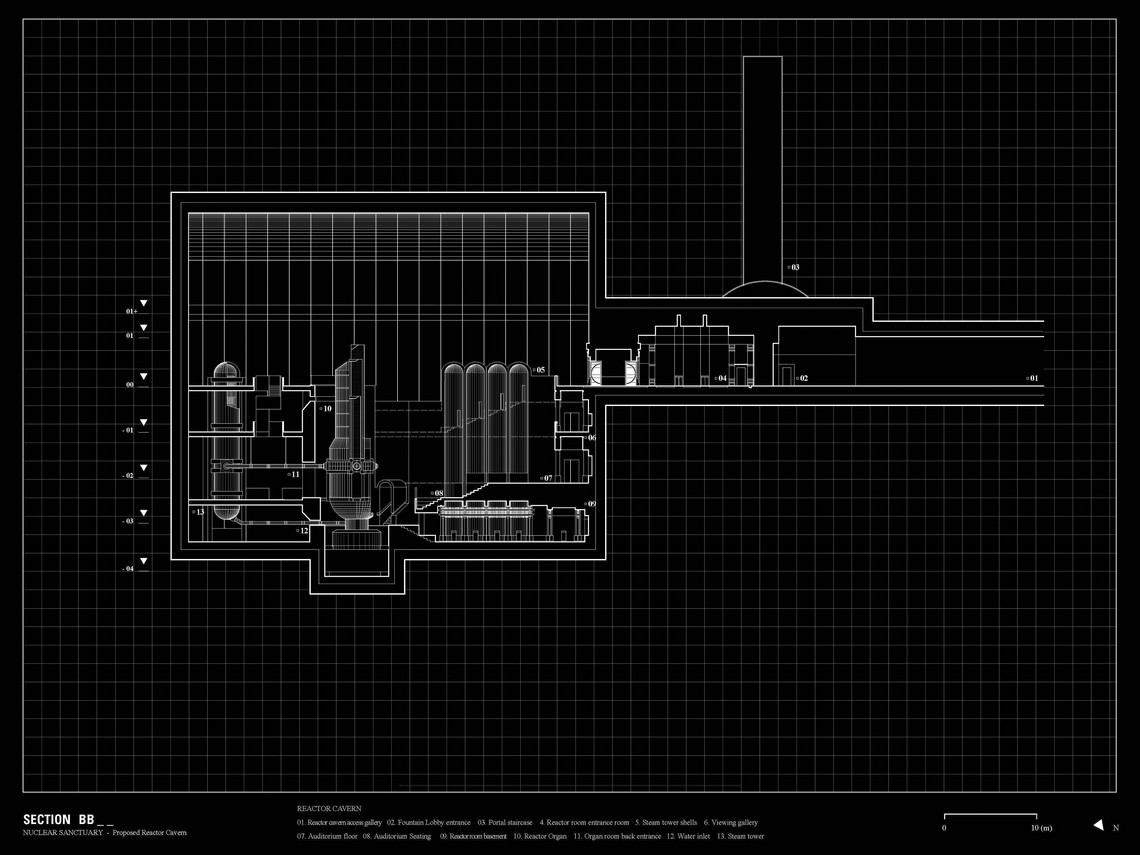
Task: Click the 12 water inlet callout marker
Action: pyautogui.click(x=302, y=531)
